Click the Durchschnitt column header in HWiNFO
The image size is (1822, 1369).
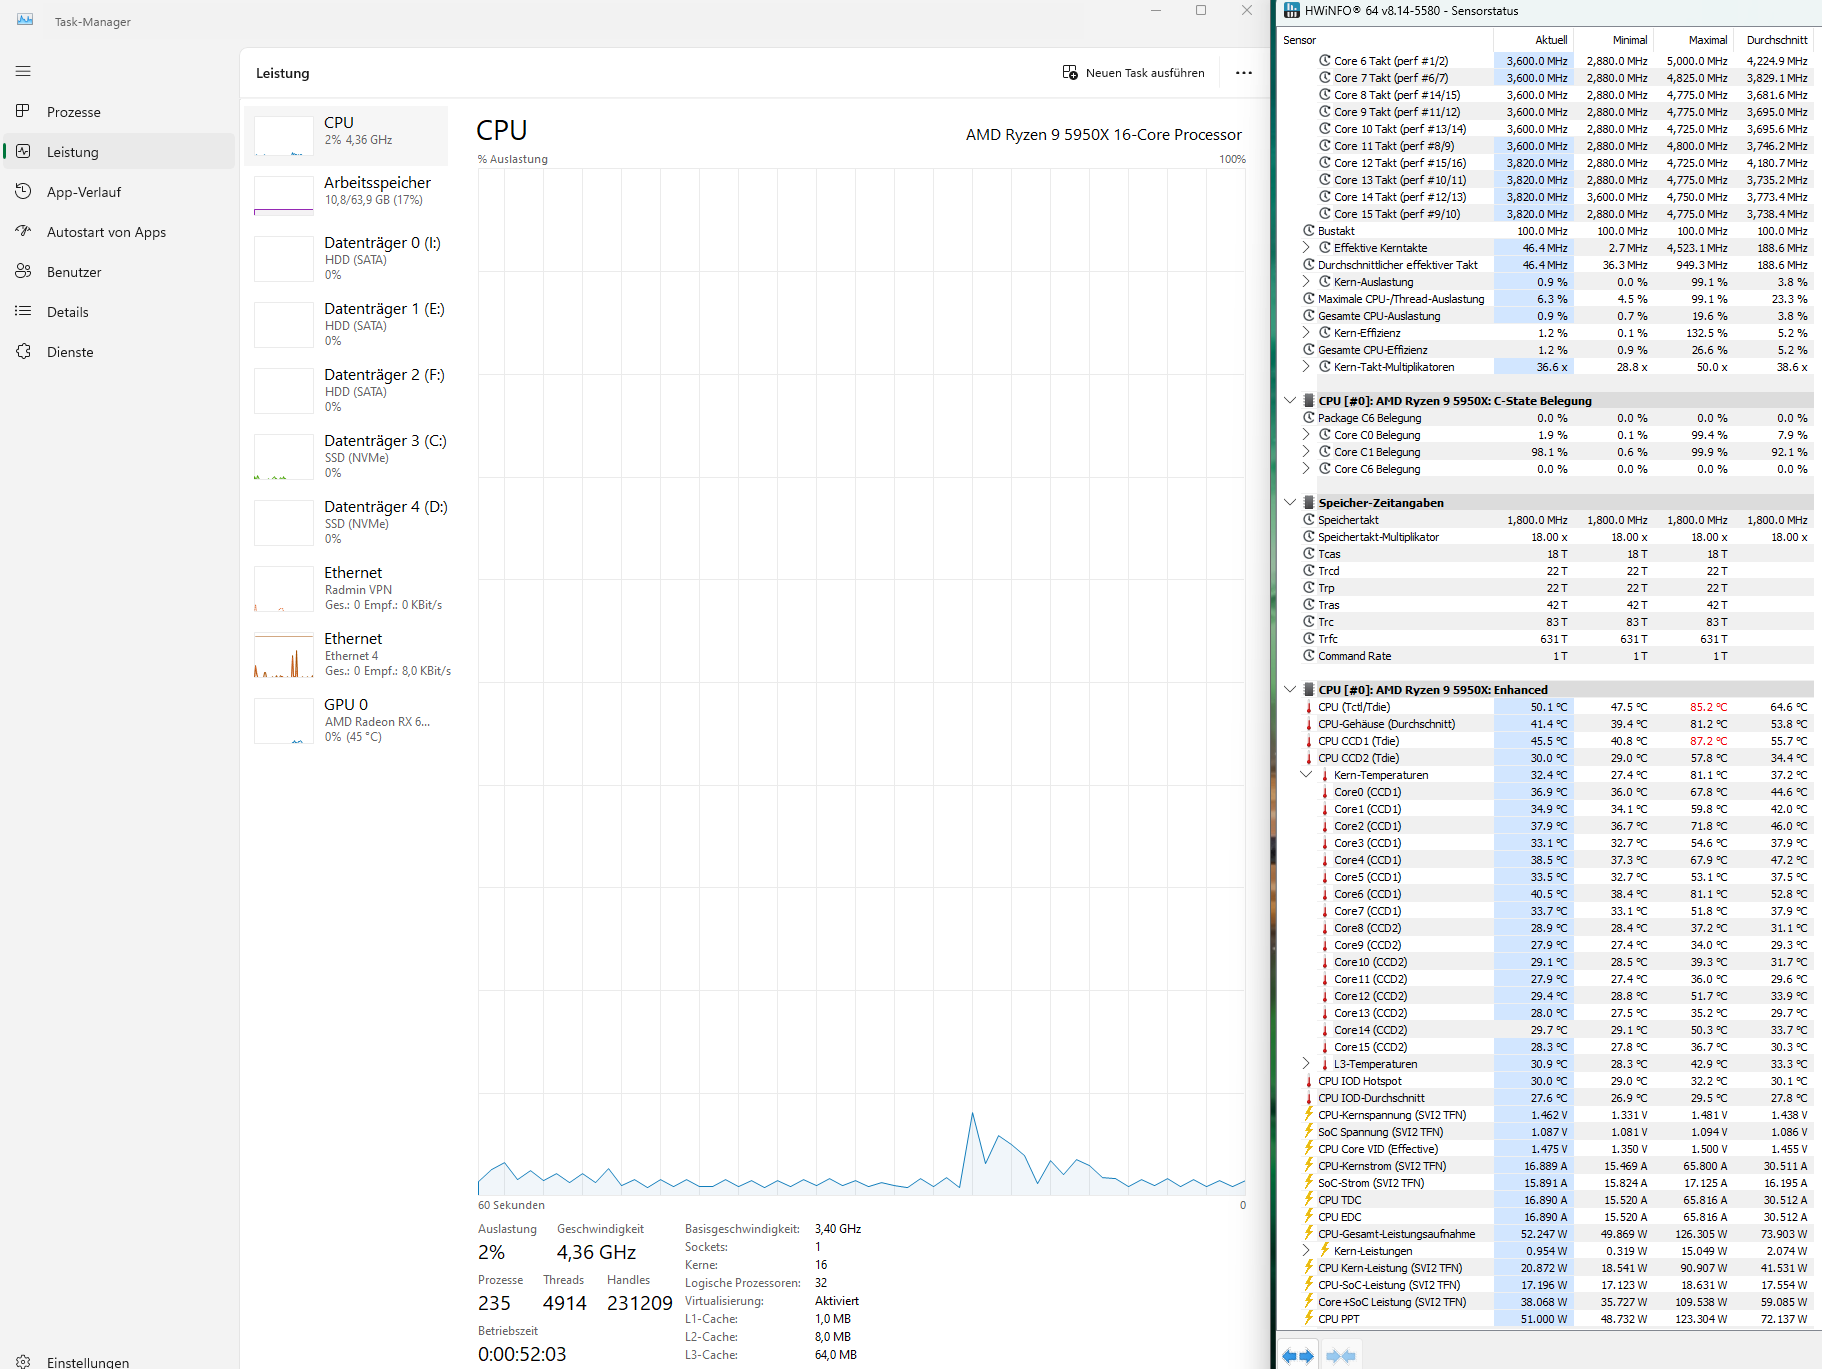coord(1773,40)
